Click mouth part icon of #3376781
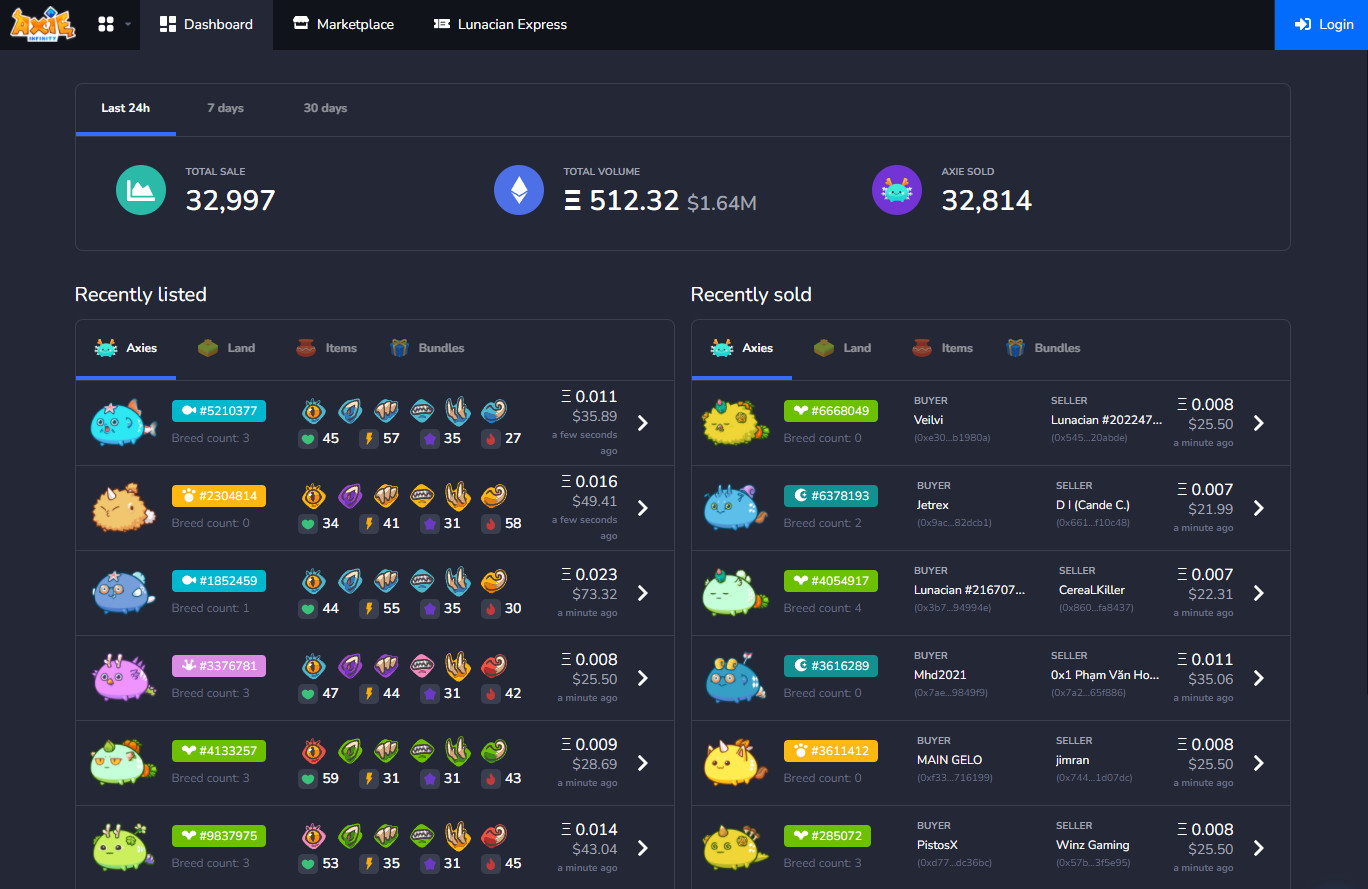This screenshot has width=1368, height=889. click(x=422, y=665)
